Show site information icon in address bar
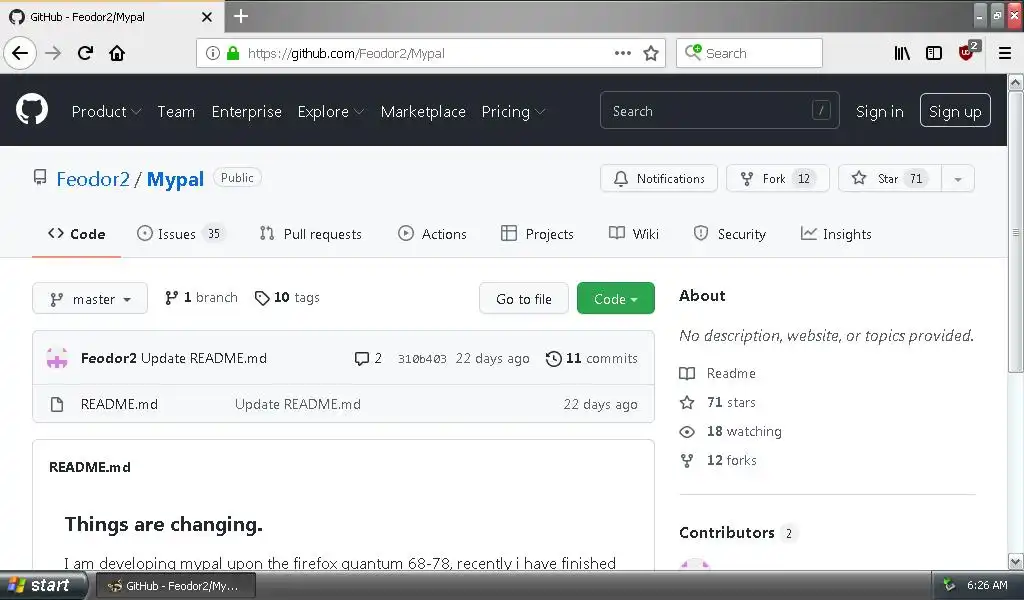This screenshot has width=1024, height=600. [213, 53]
